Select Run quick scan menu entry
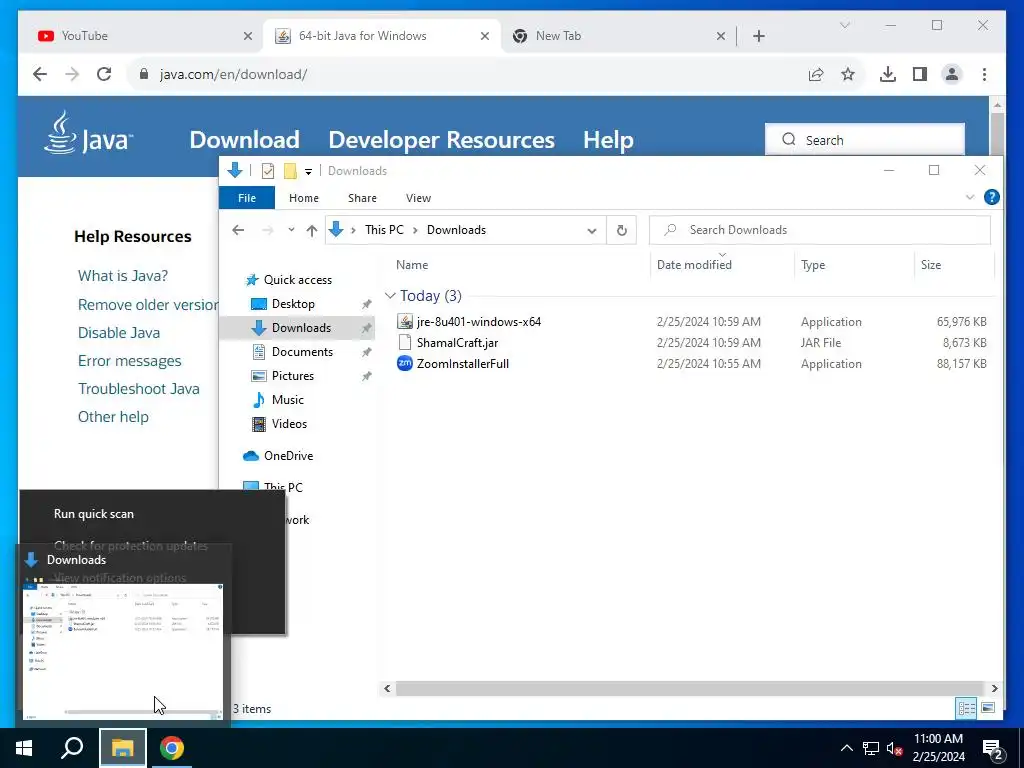The height and width of the screenshot is (768, 1024). point(93,514)
